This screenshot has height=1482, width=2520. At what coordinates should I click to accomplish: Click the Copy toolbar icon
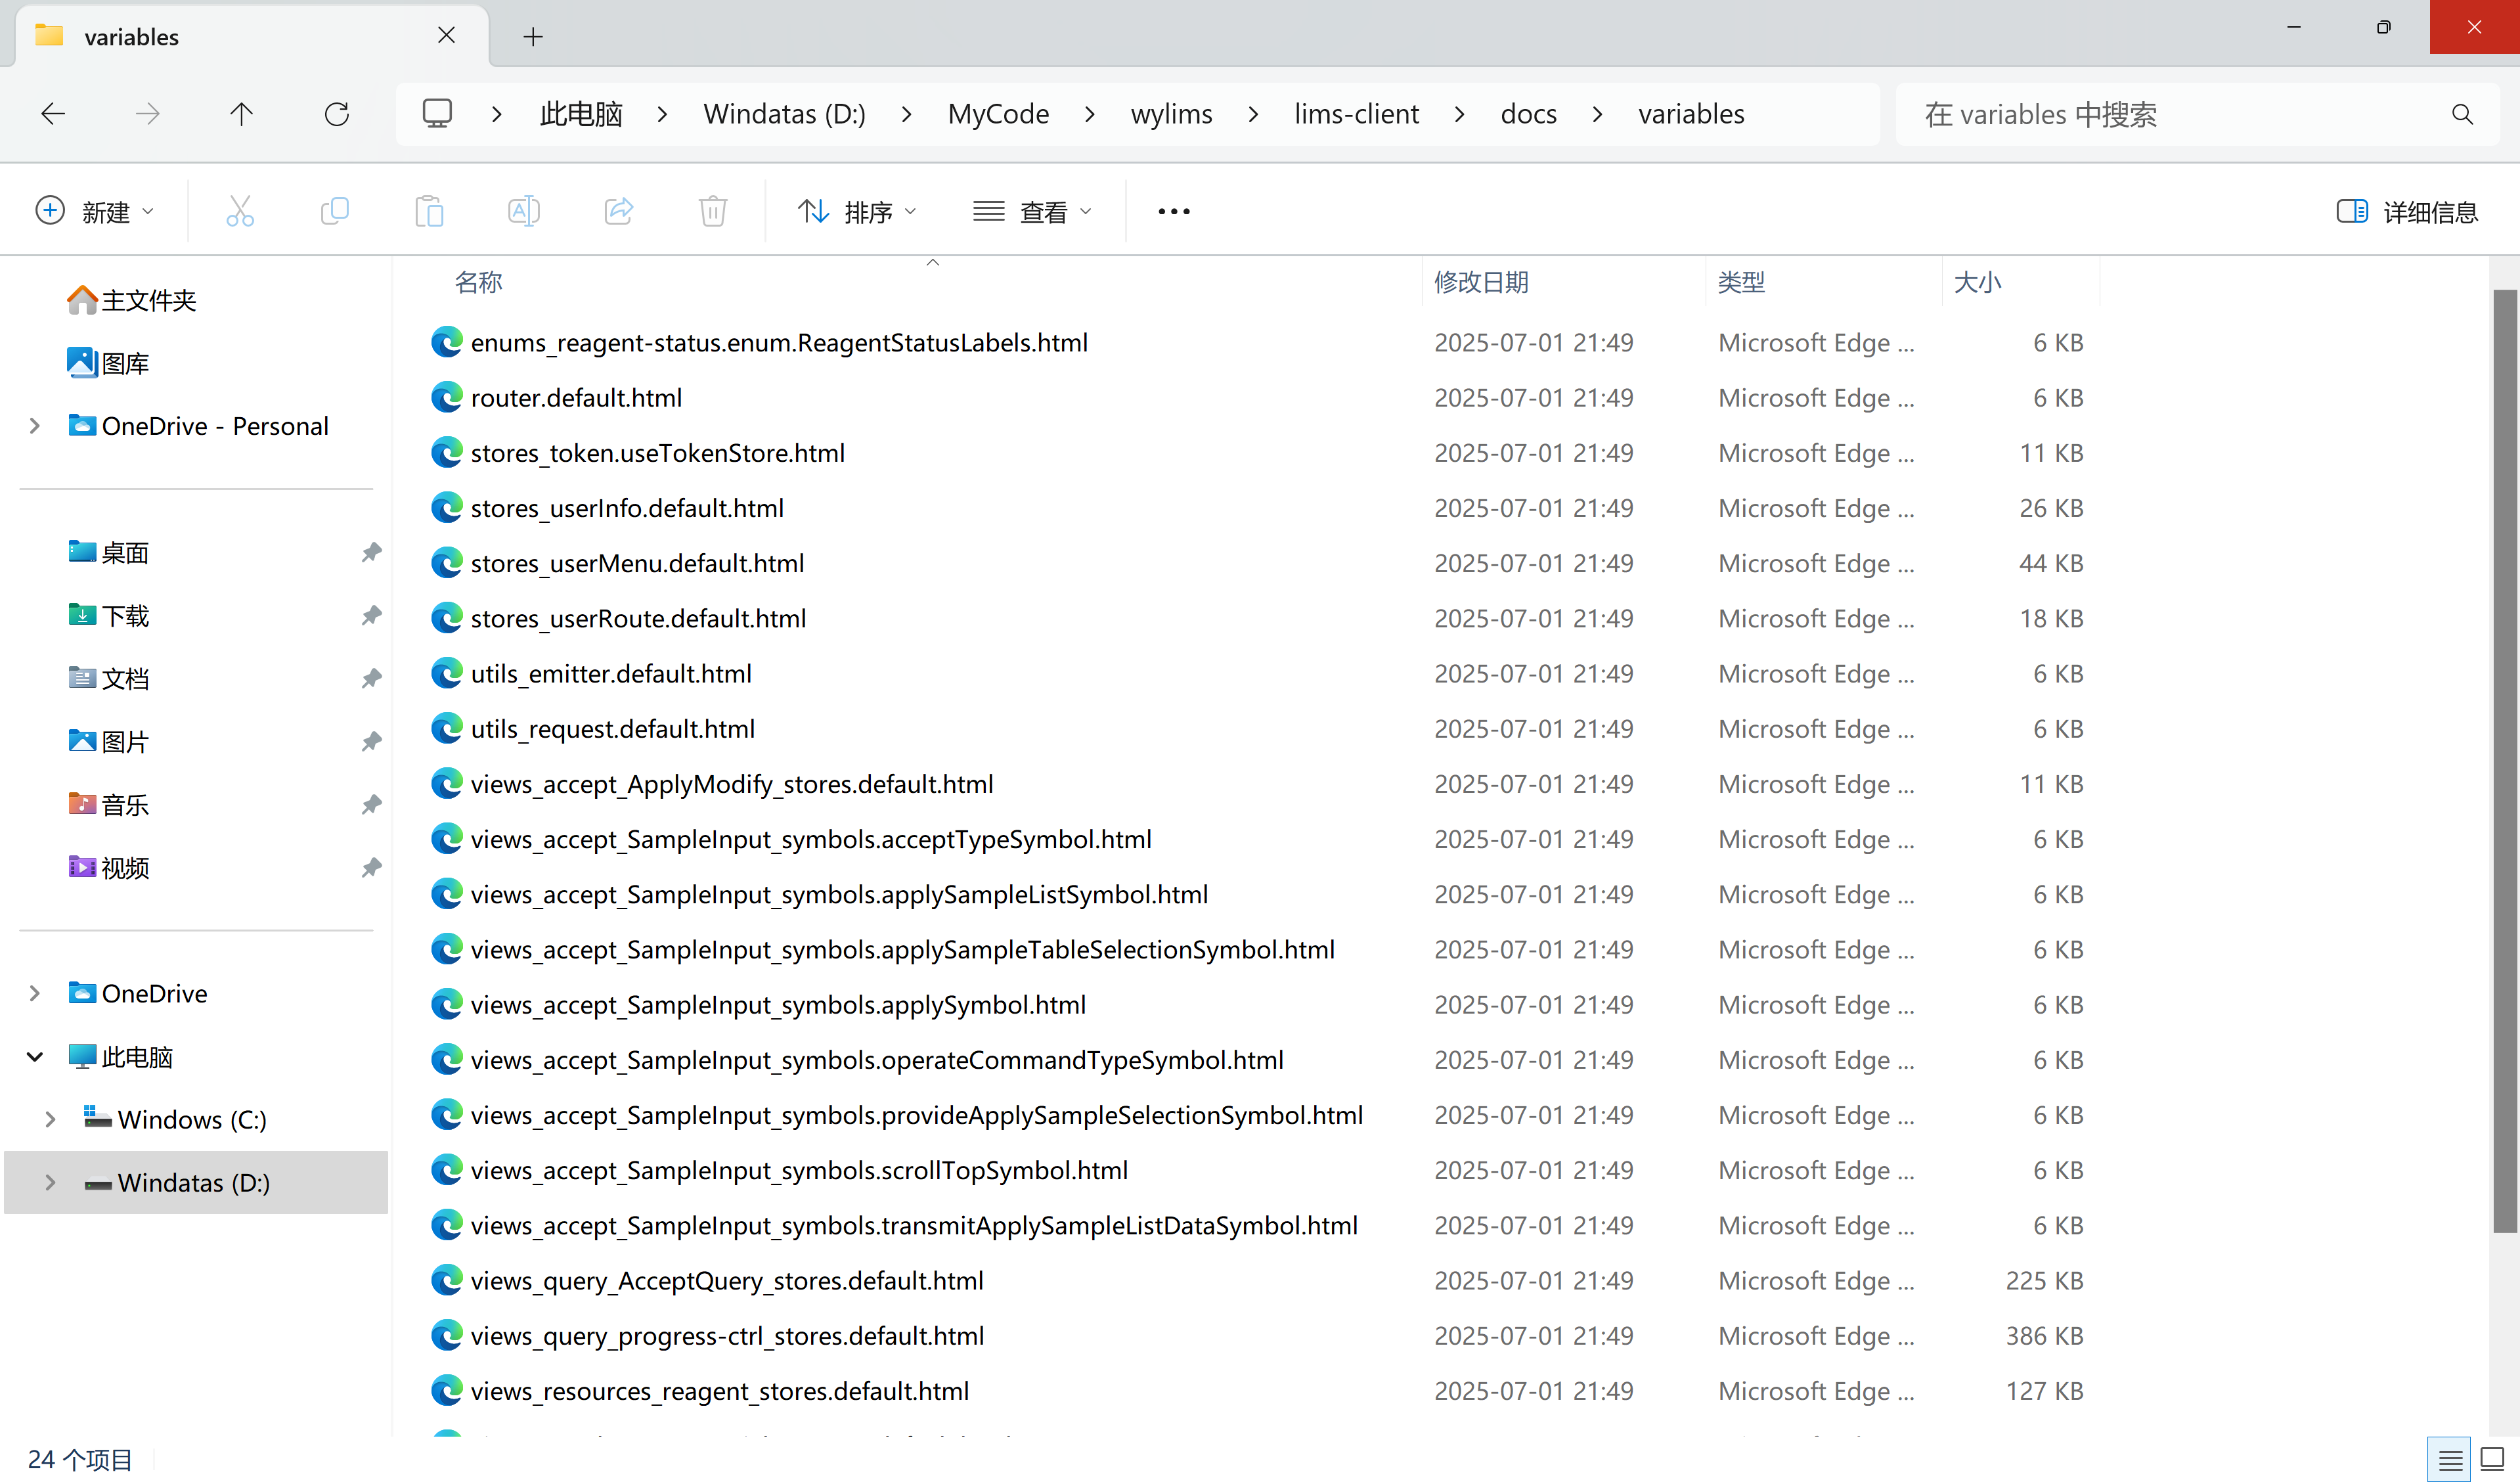click(x=335, y=211)
